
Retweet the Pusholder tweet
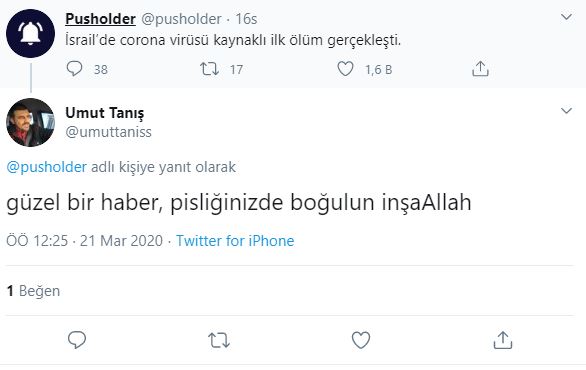209,69
